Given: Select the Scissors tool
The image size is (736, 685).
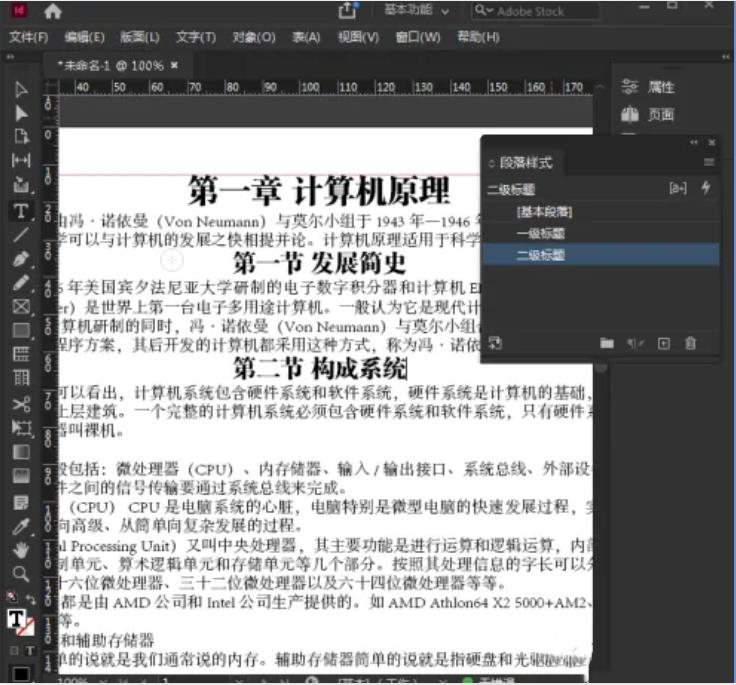Looking at the screenshot, I should click(x=20, y=403).
